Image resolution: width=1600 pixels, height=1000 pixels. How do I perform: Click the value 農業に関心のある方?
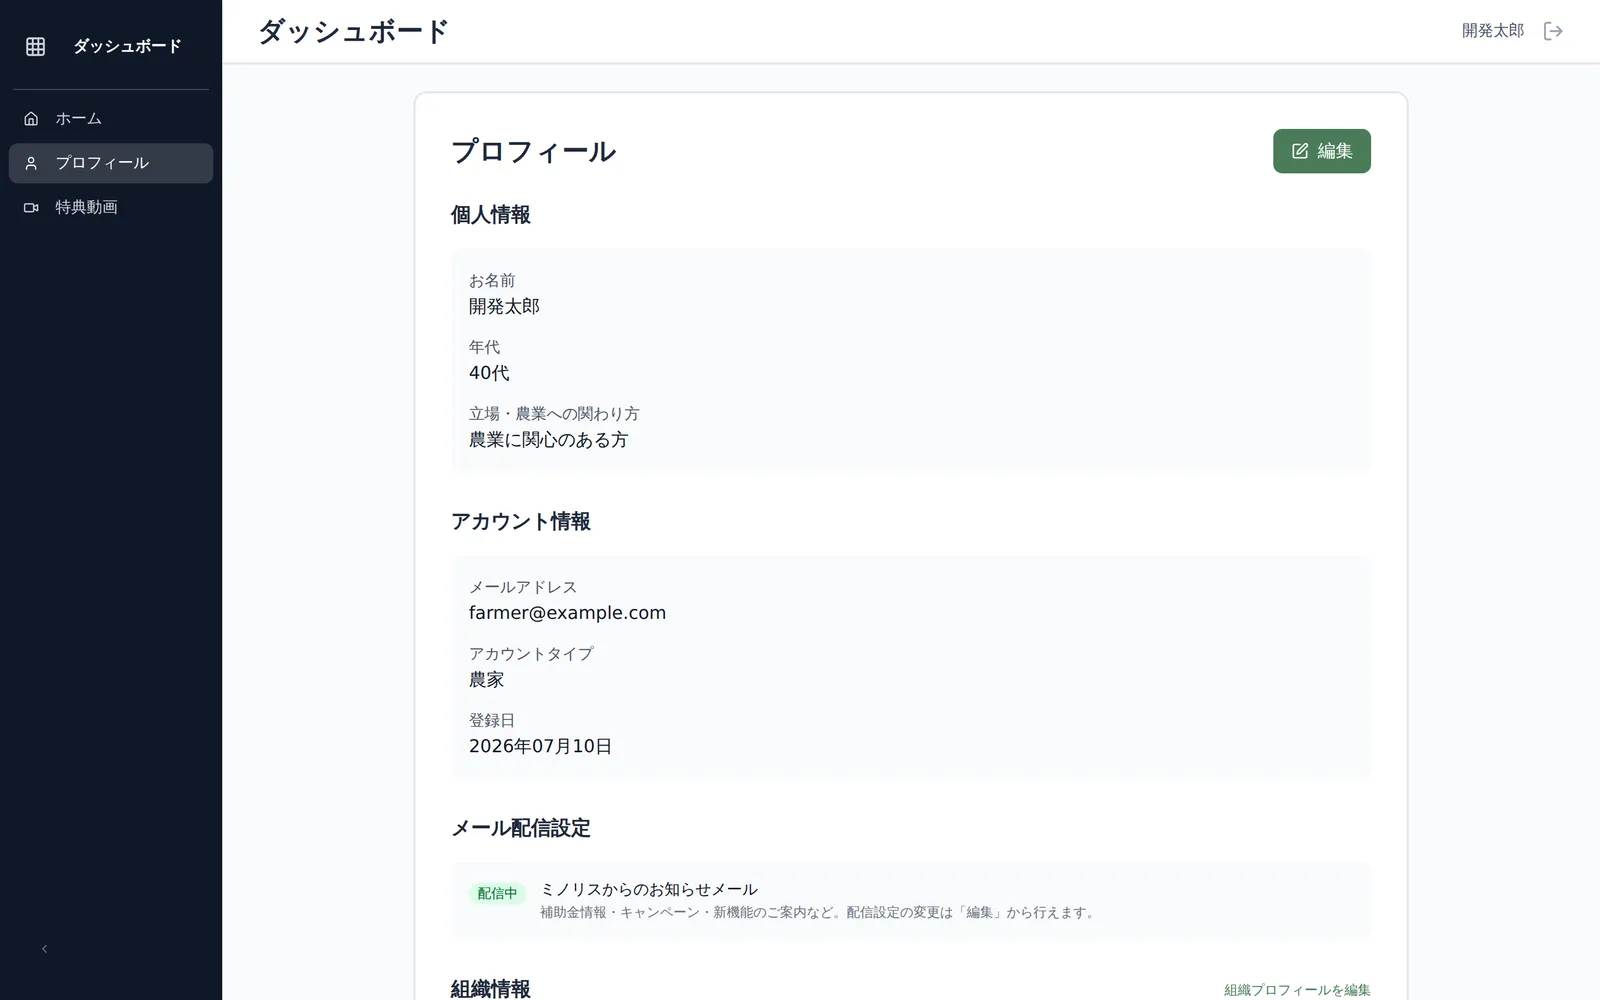pyautogui.click(x=548, y=440)
